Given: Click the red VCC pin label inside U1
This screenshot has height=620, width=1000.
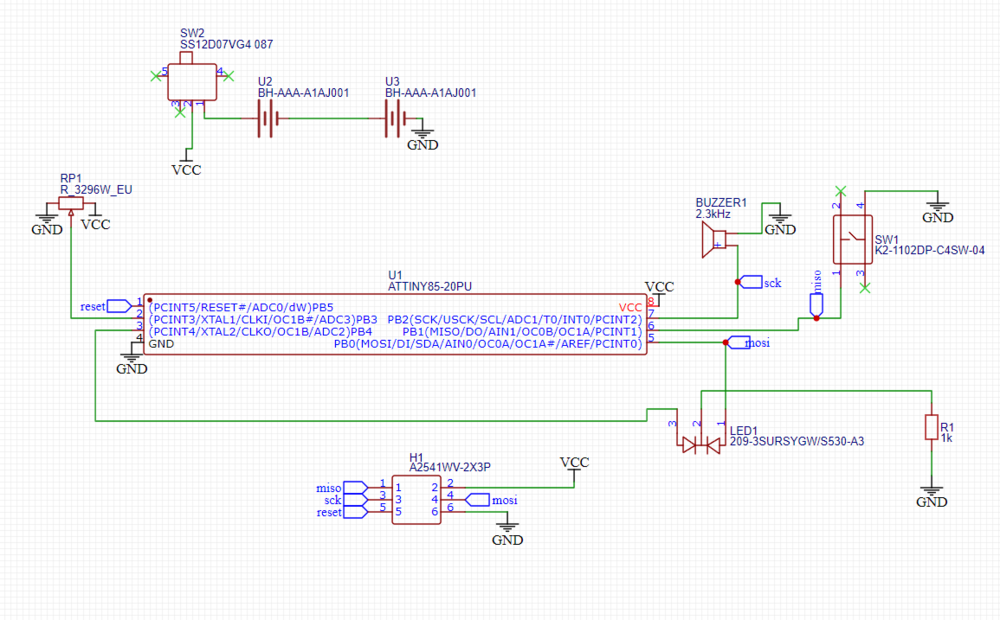Looking at the screenshot, I should tap(630, 306).
